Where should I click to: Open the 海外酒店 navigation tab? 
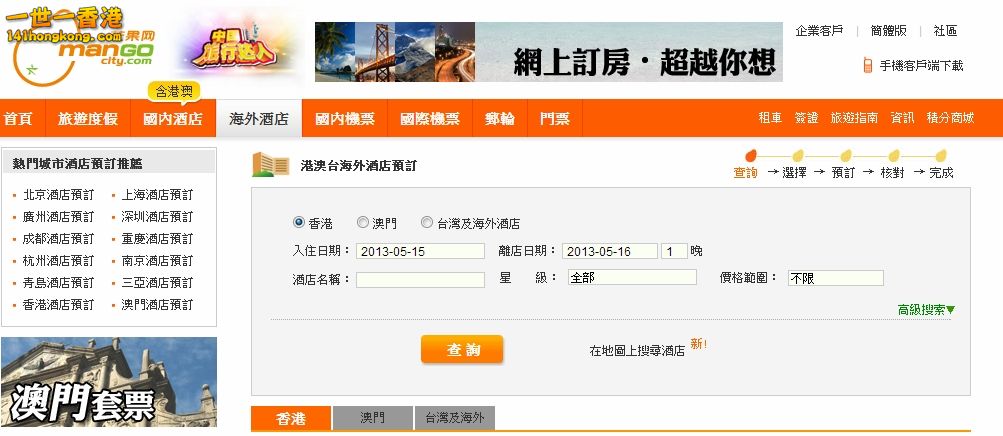pyautogui.click(x=259, y=118)
